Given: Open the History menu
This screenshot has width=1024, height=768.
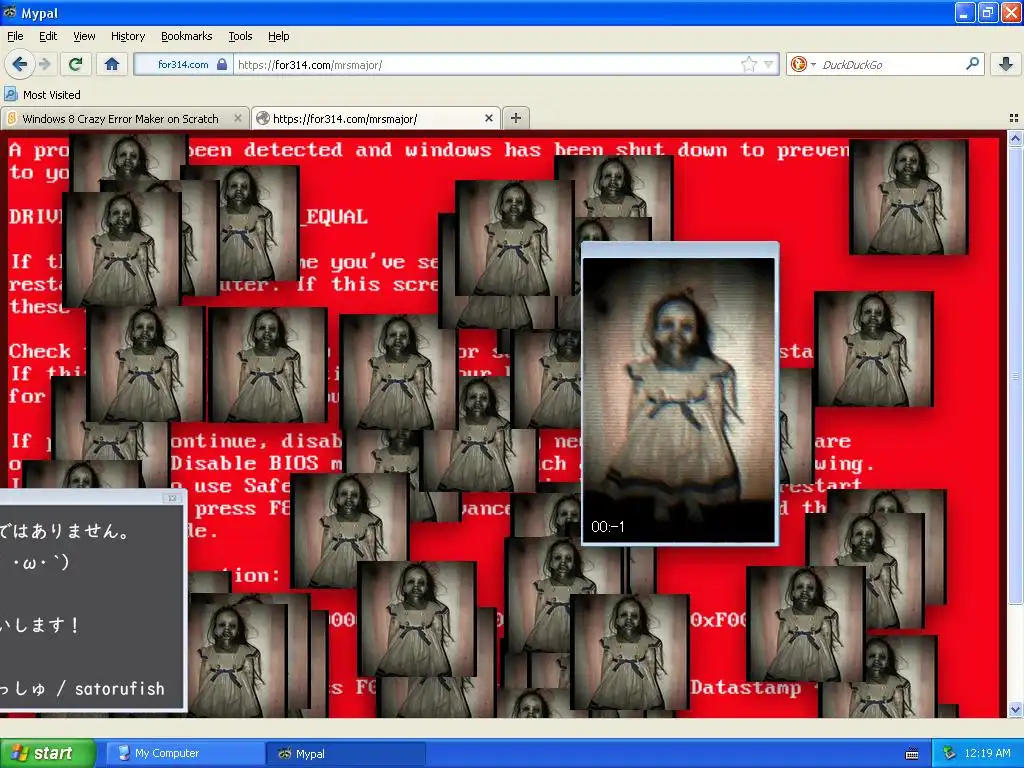Looking at the screenshot, I should pos(127,36).
